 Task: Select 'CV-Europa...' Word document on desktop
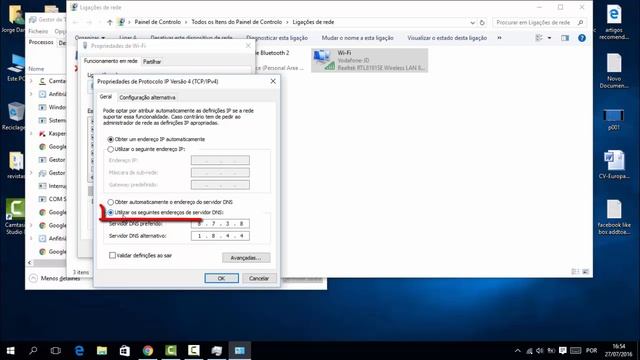[613, 164]
